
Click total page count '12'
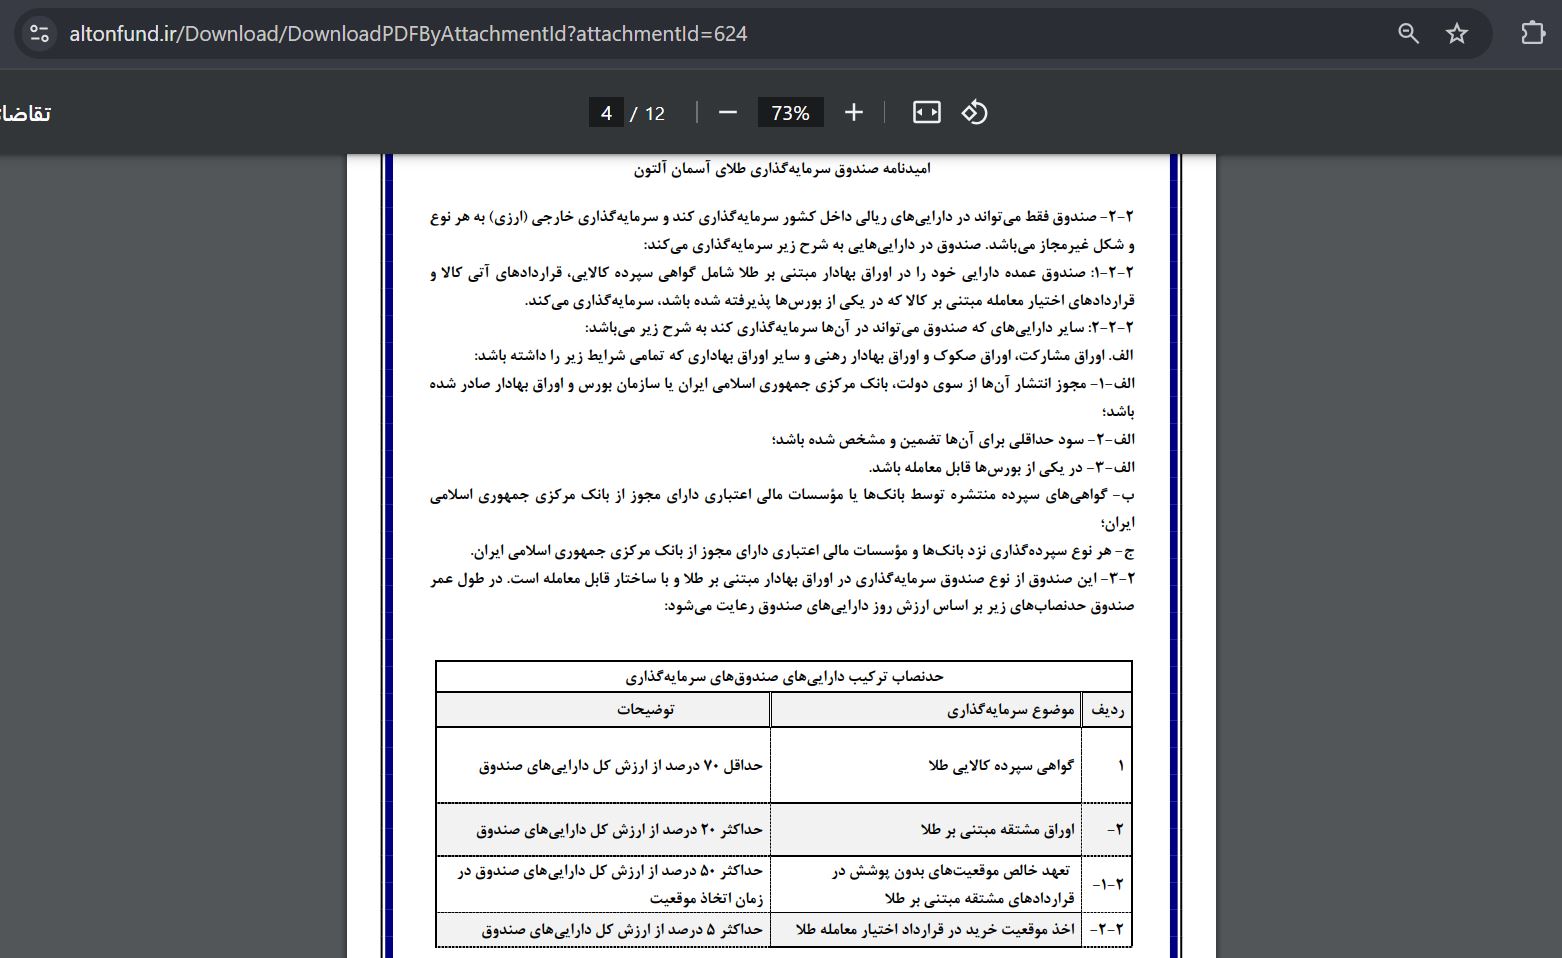[655, 113]
